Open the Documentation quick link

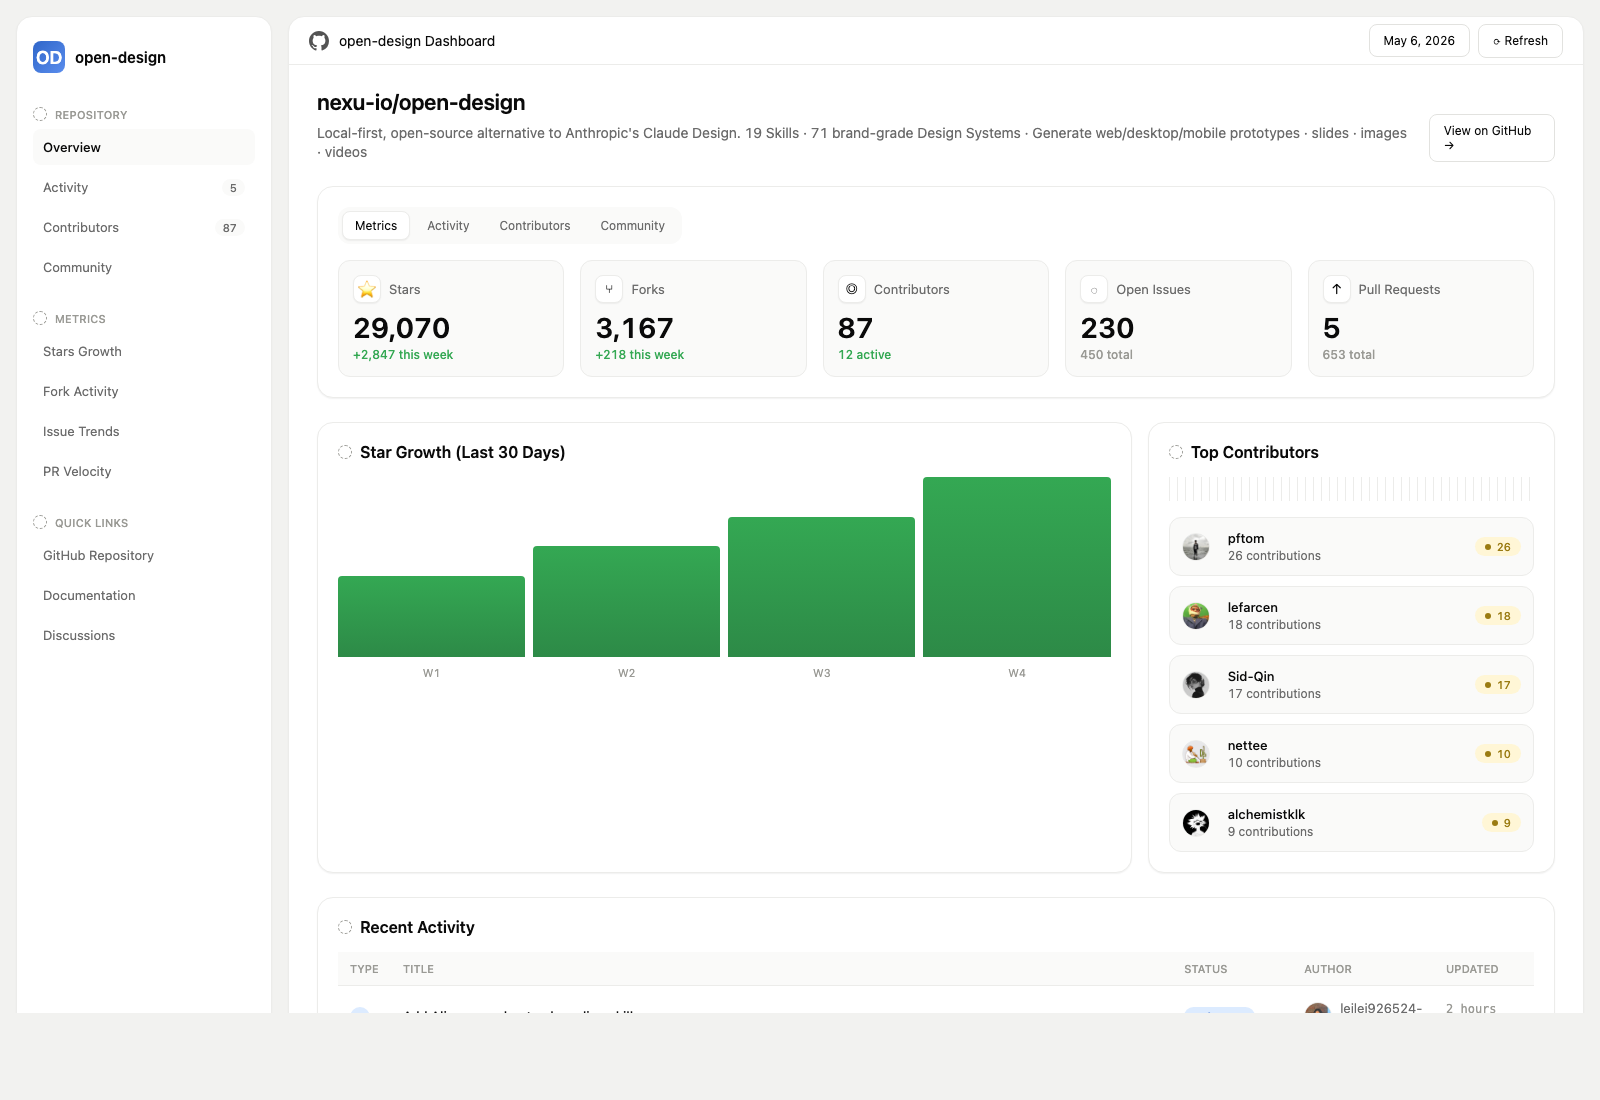[144, 595]
